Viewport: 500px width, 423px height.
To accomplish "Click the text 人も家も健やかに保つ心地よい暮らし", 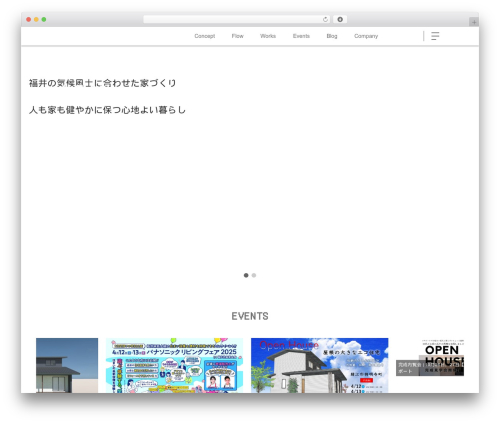I will tap(107, 110).
